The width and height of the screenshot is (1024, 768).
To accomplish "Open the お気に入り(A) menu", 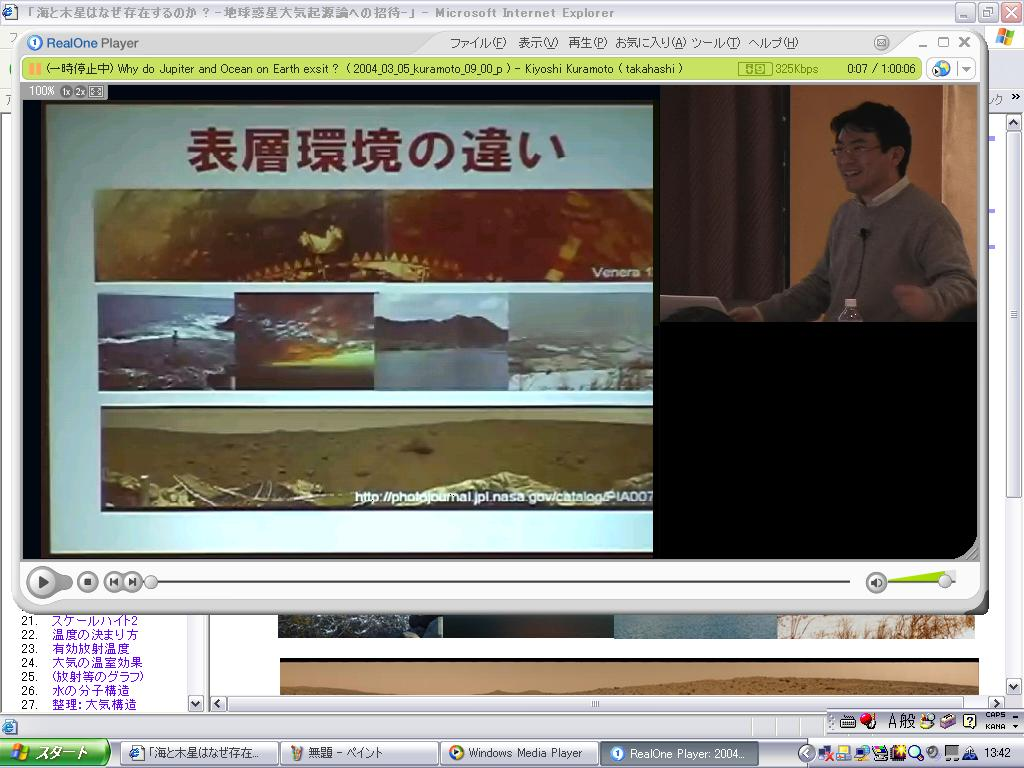I will point(650,43).
